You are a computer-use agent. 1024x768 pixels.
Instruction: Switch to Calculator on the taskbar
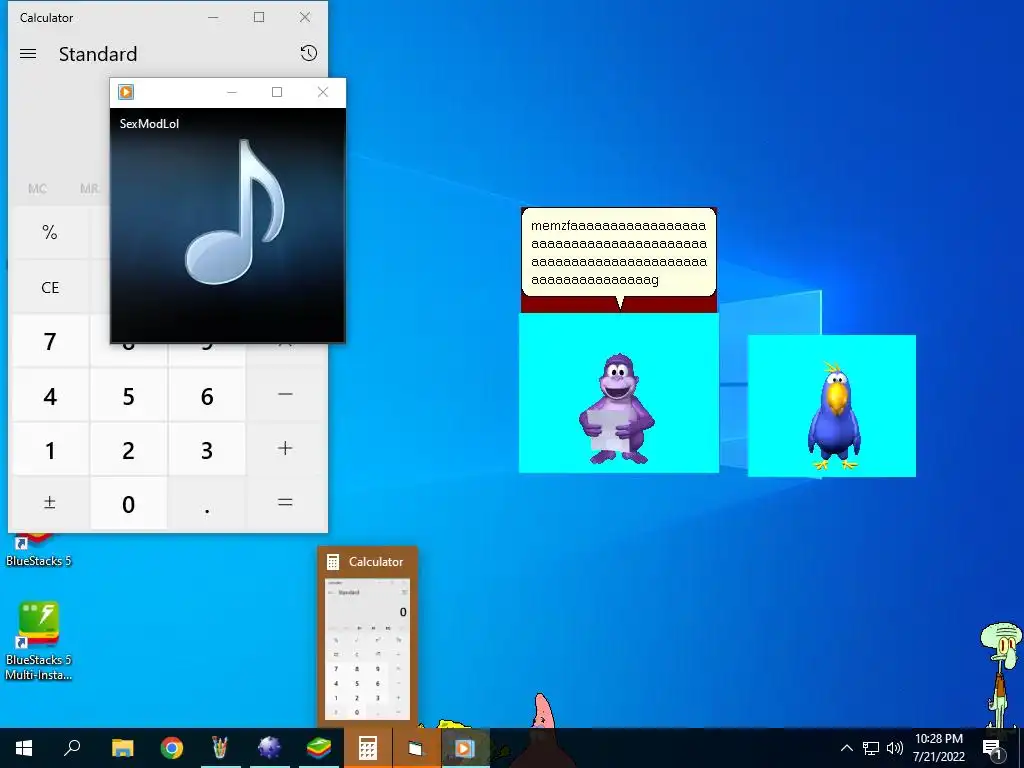tap(368, 748)
